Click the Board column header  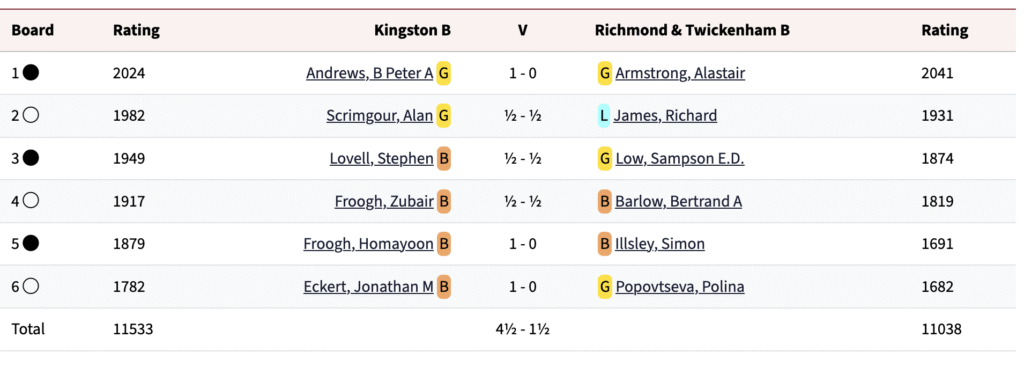tap(33, 30)
